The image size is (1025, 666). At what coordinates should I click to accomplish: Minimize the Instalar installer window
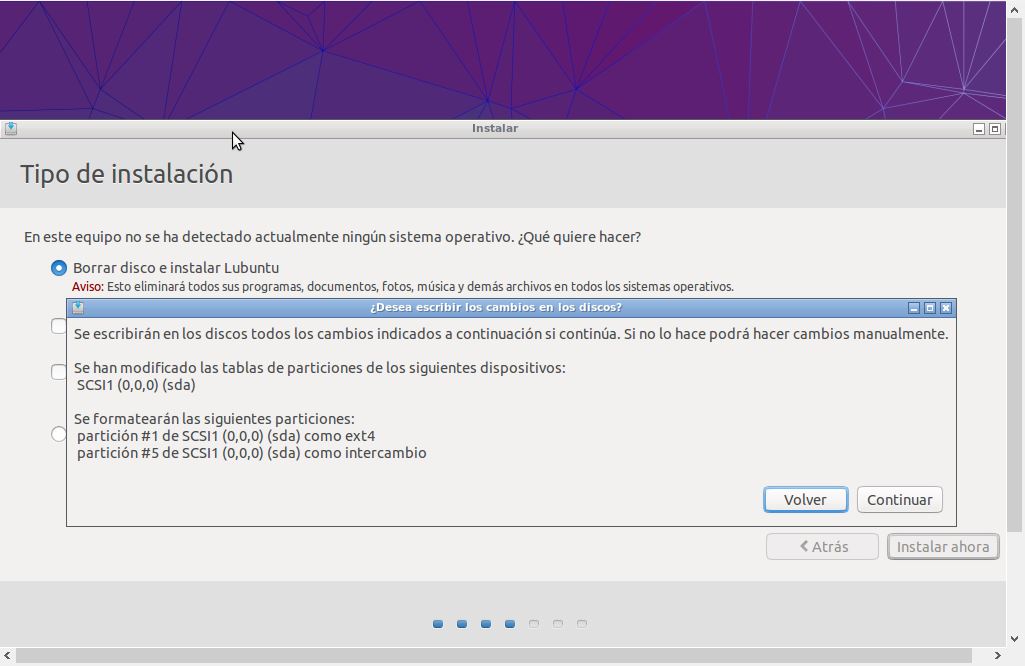click(979, 128)
